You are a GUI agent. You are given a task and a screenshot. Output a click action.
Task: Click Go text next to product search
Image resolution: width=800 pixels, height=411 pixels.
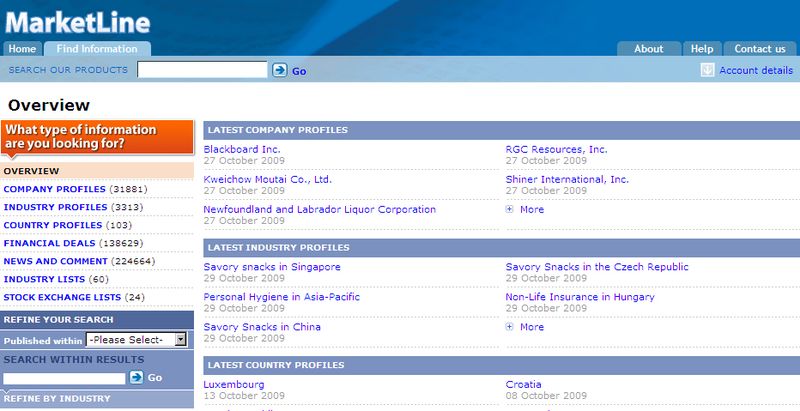click(299, 71)
